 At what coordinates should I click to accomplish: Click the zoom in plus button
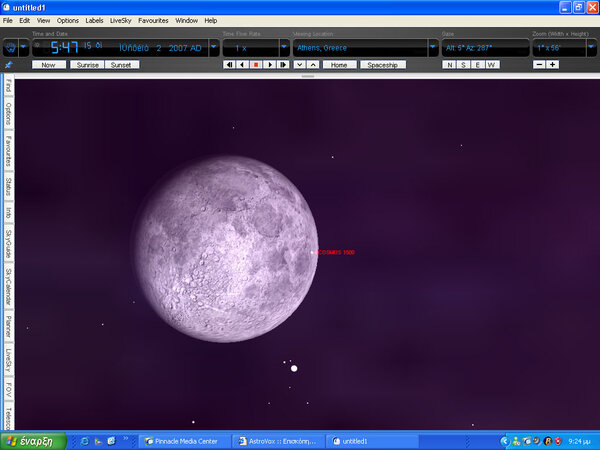[x=553, y=64]
